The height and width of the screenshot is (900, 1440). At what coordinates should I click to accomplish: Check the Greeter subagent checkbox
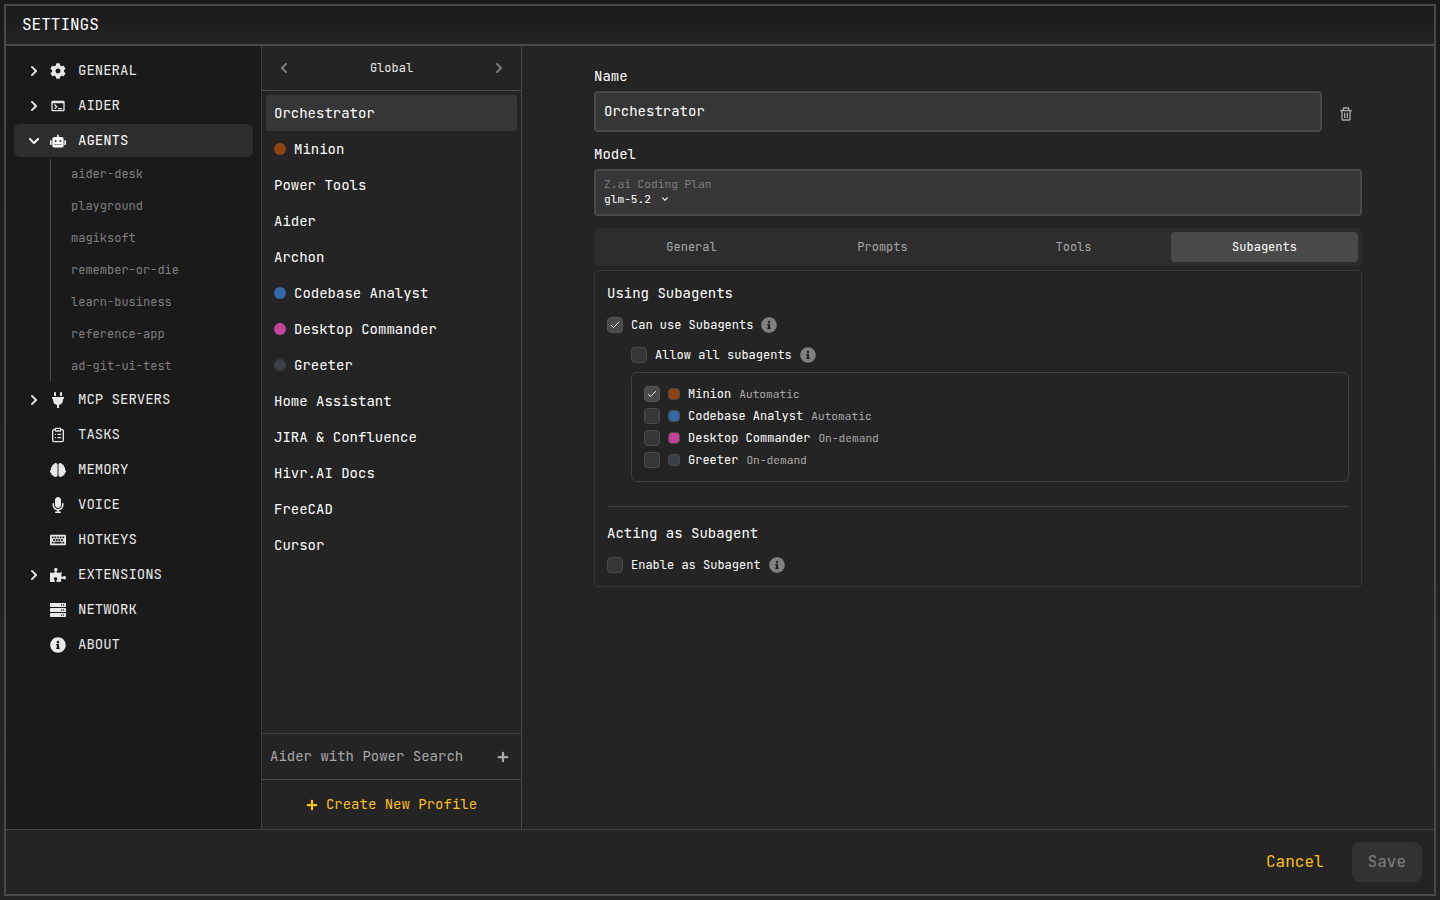[x=652, y=460]
